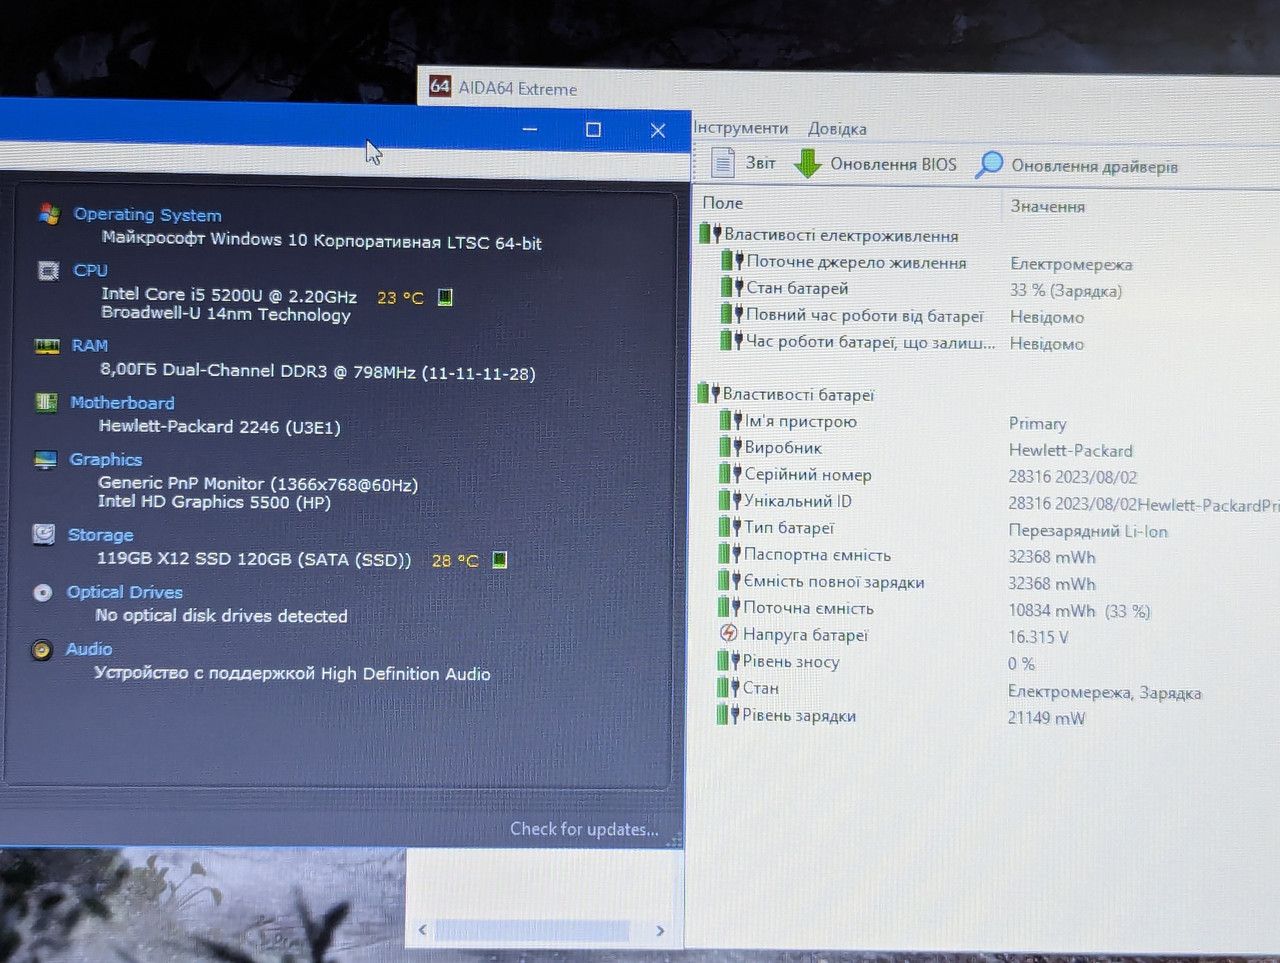Open the Довідка menu
The width and height of the screenshot is (1280, 963).
[837, 129]
